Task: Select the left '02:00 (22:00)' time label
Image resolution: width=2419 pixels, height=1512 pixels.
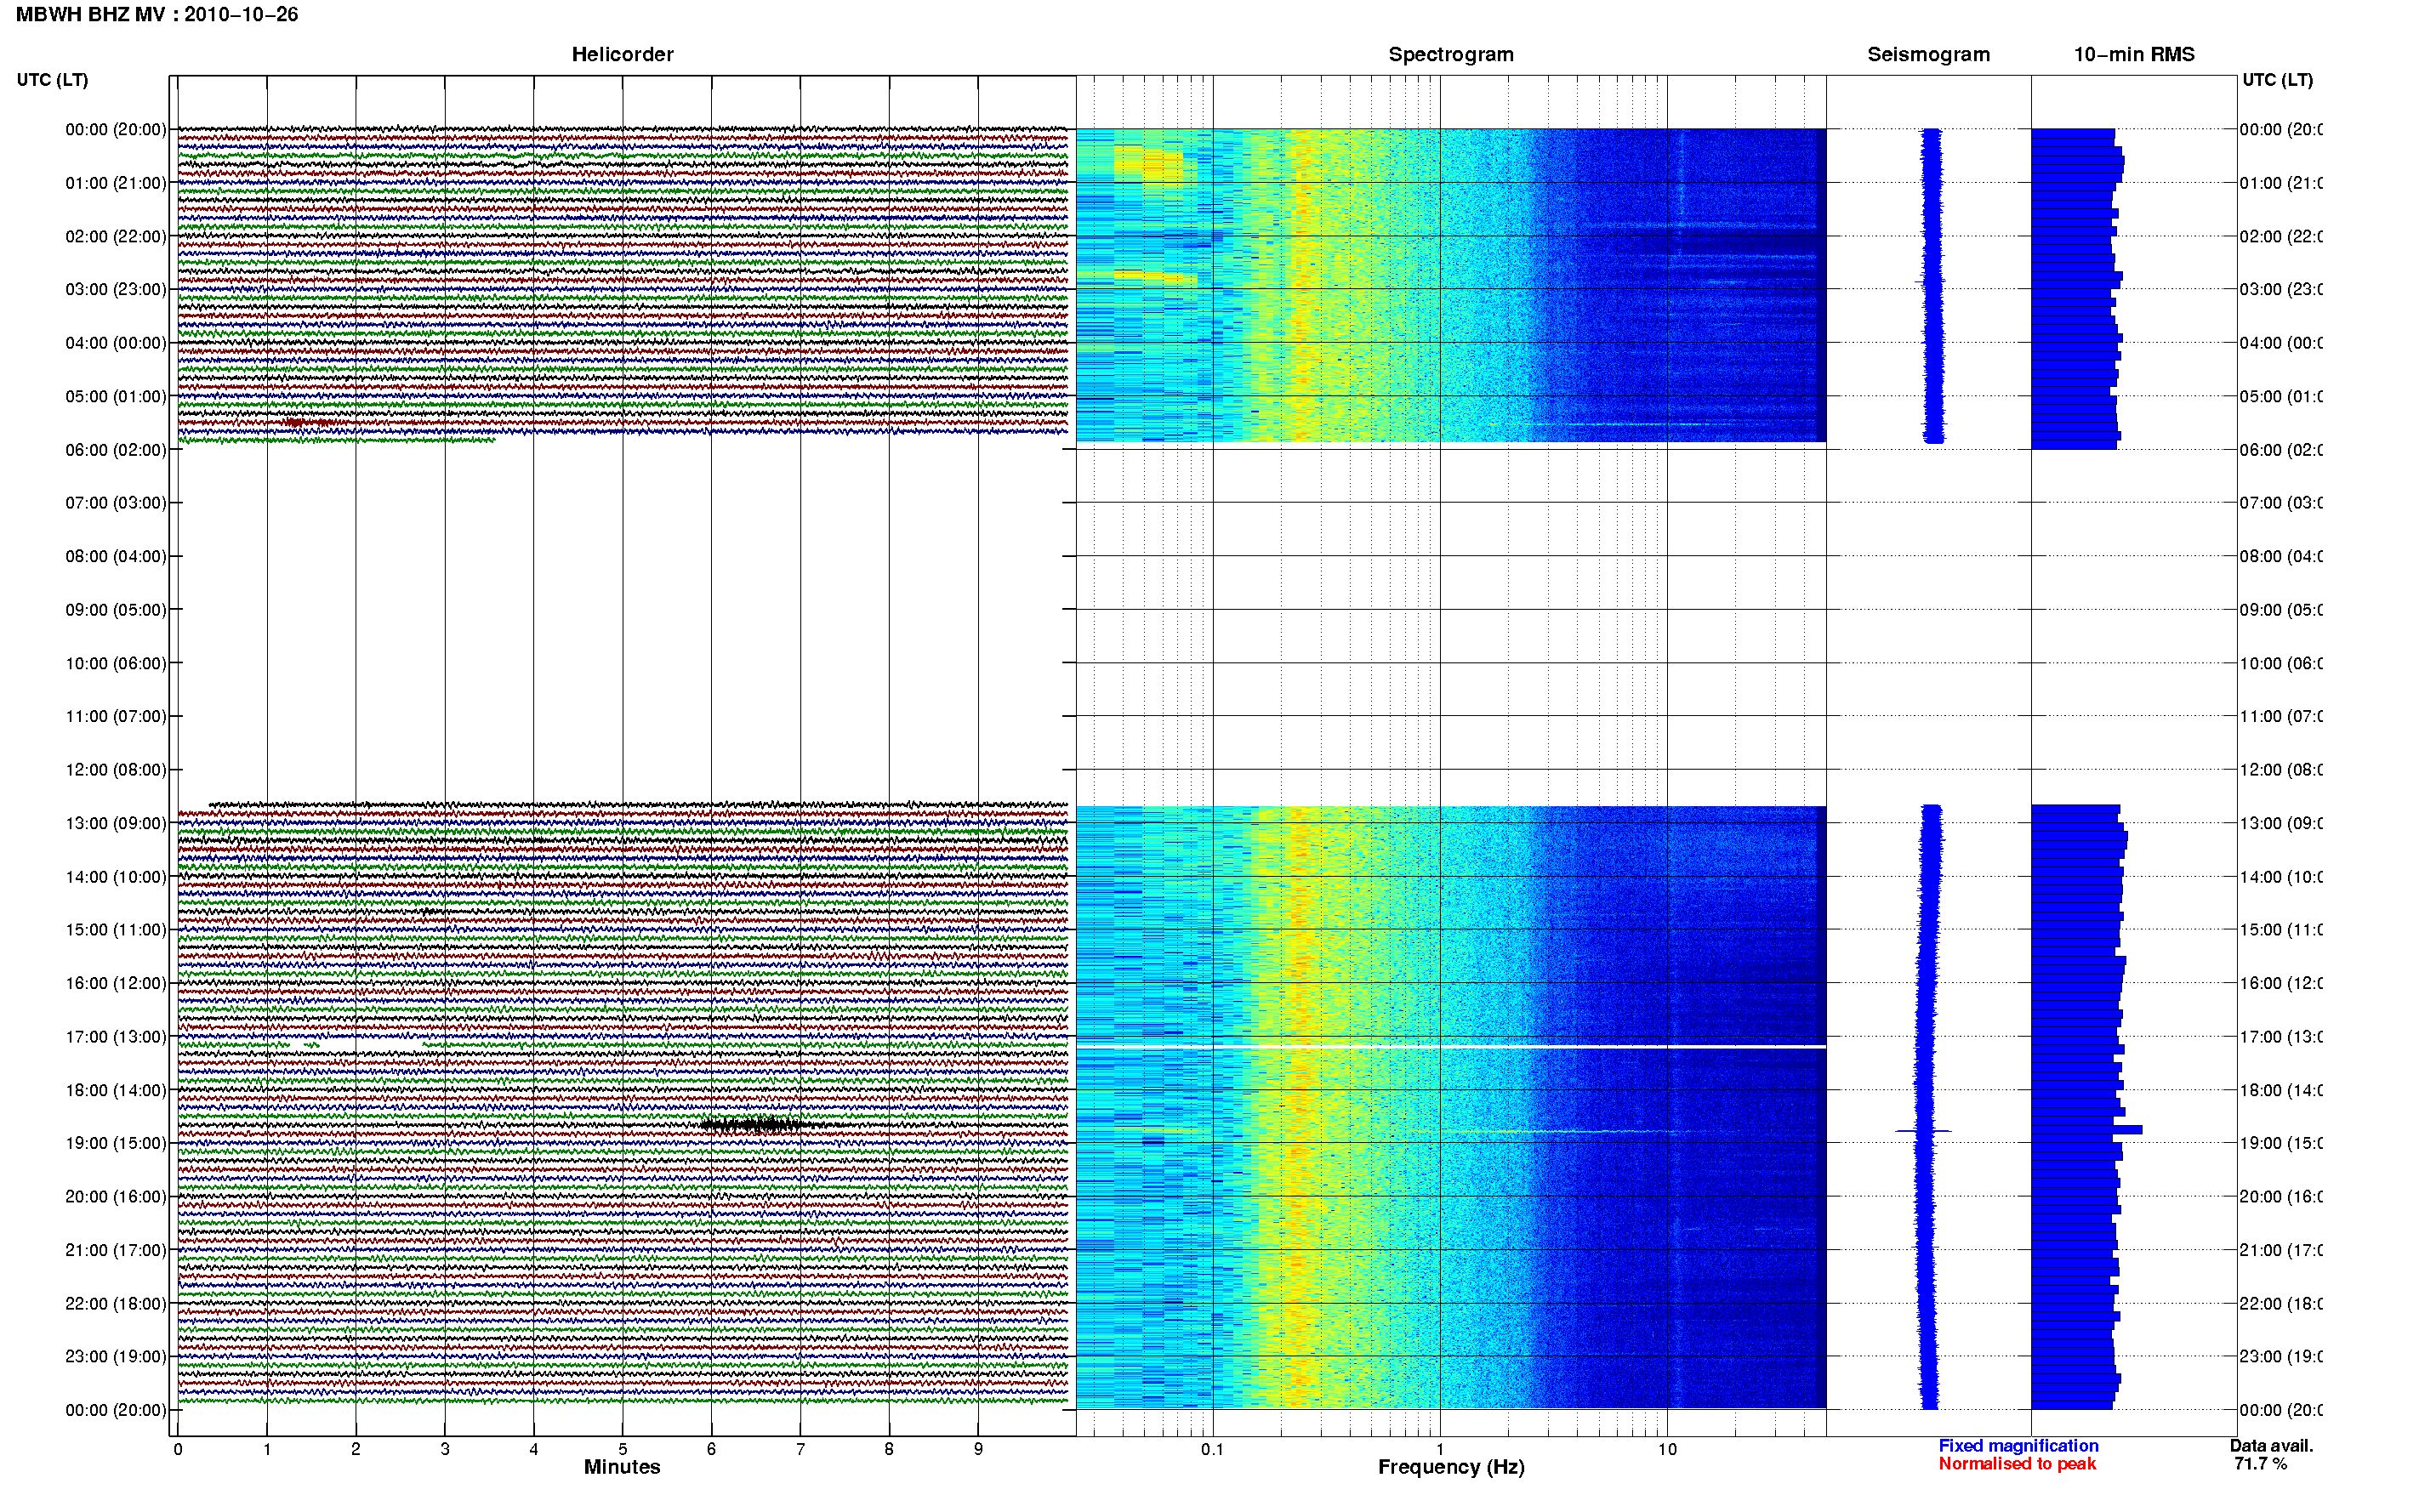Action: tap(115, 236)
